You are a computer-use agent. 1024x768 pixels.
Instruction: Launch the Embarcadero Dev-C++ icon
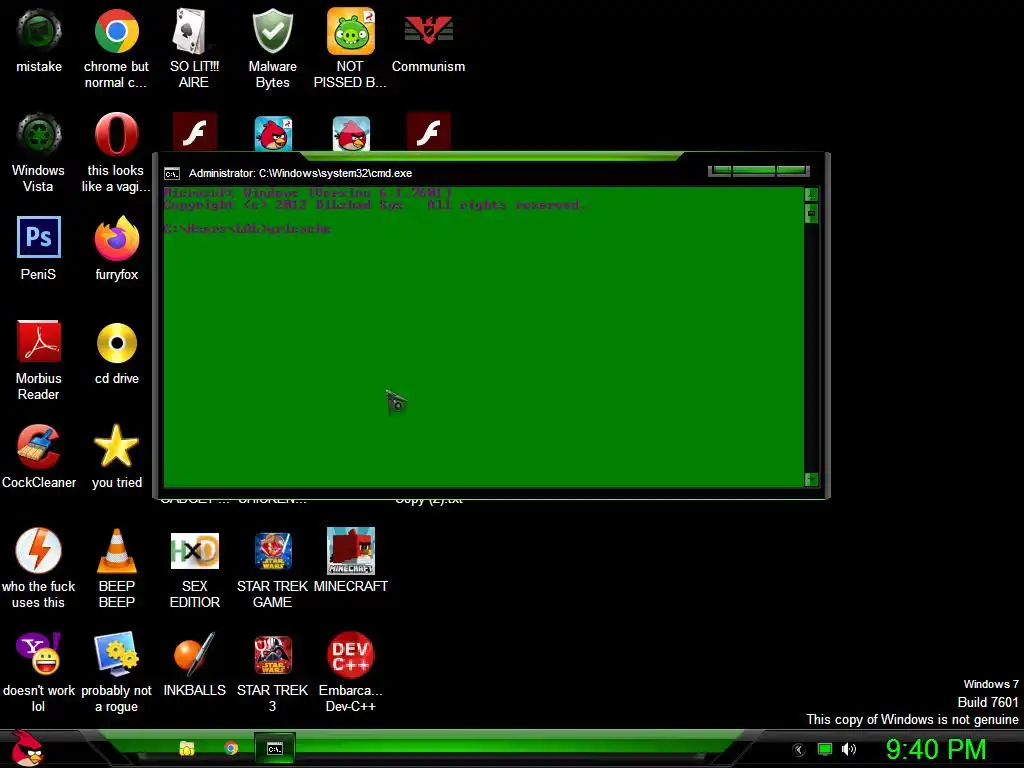[351, 654]
